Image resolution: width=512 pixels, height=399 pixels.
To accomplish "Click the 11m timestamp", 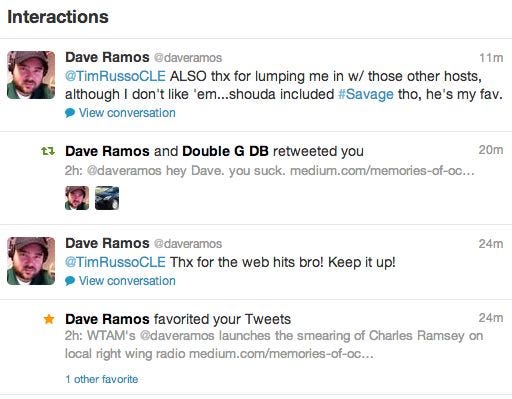I will [x=491, y=58].
